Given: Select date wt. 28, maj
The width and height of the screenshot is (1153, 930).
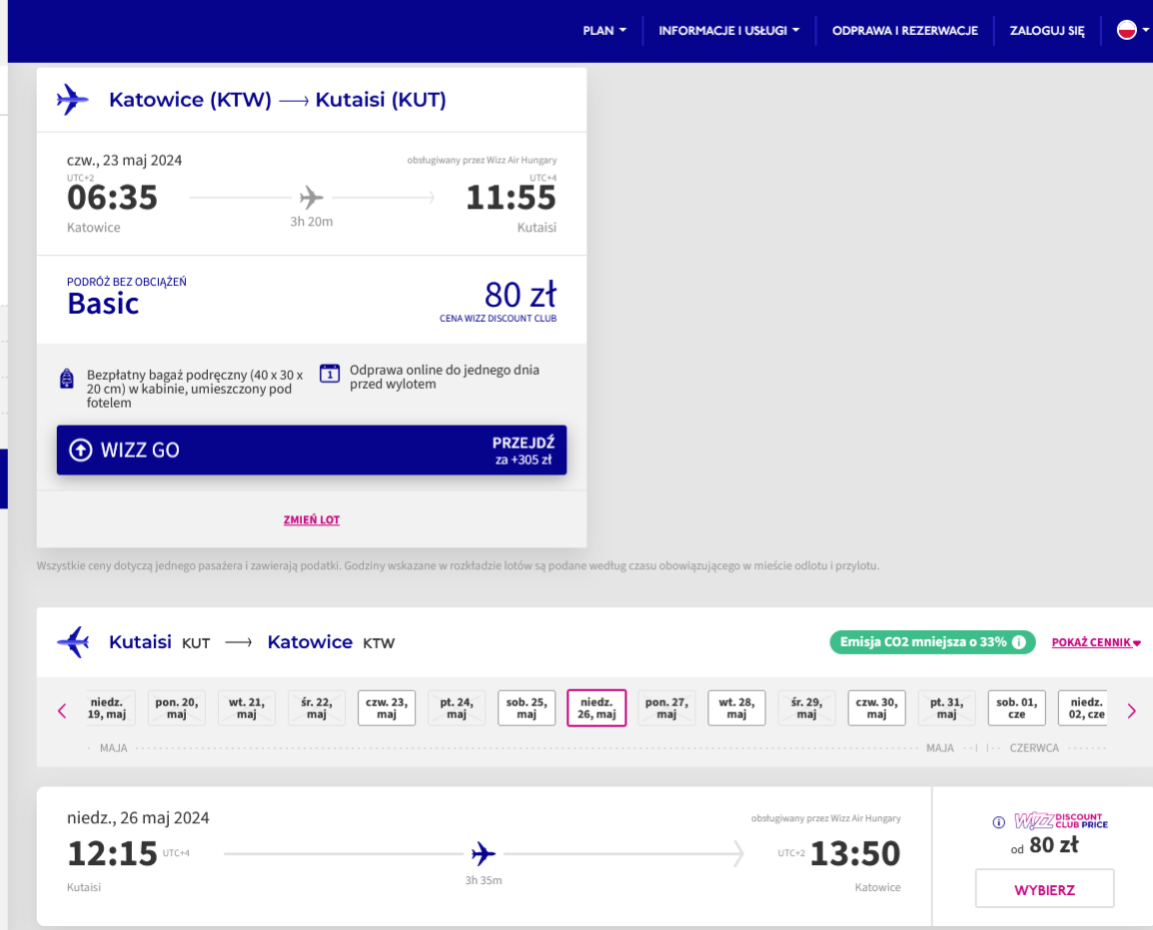Looking at the screenshot, I should pos(737,708).
